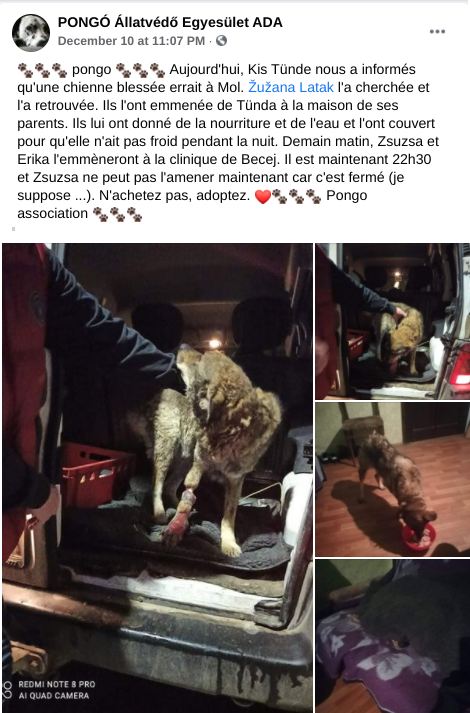The height and width of the screenshot is (713, 470).
Task: Open large photo of injured dog in van
Action: coord(158,478)
